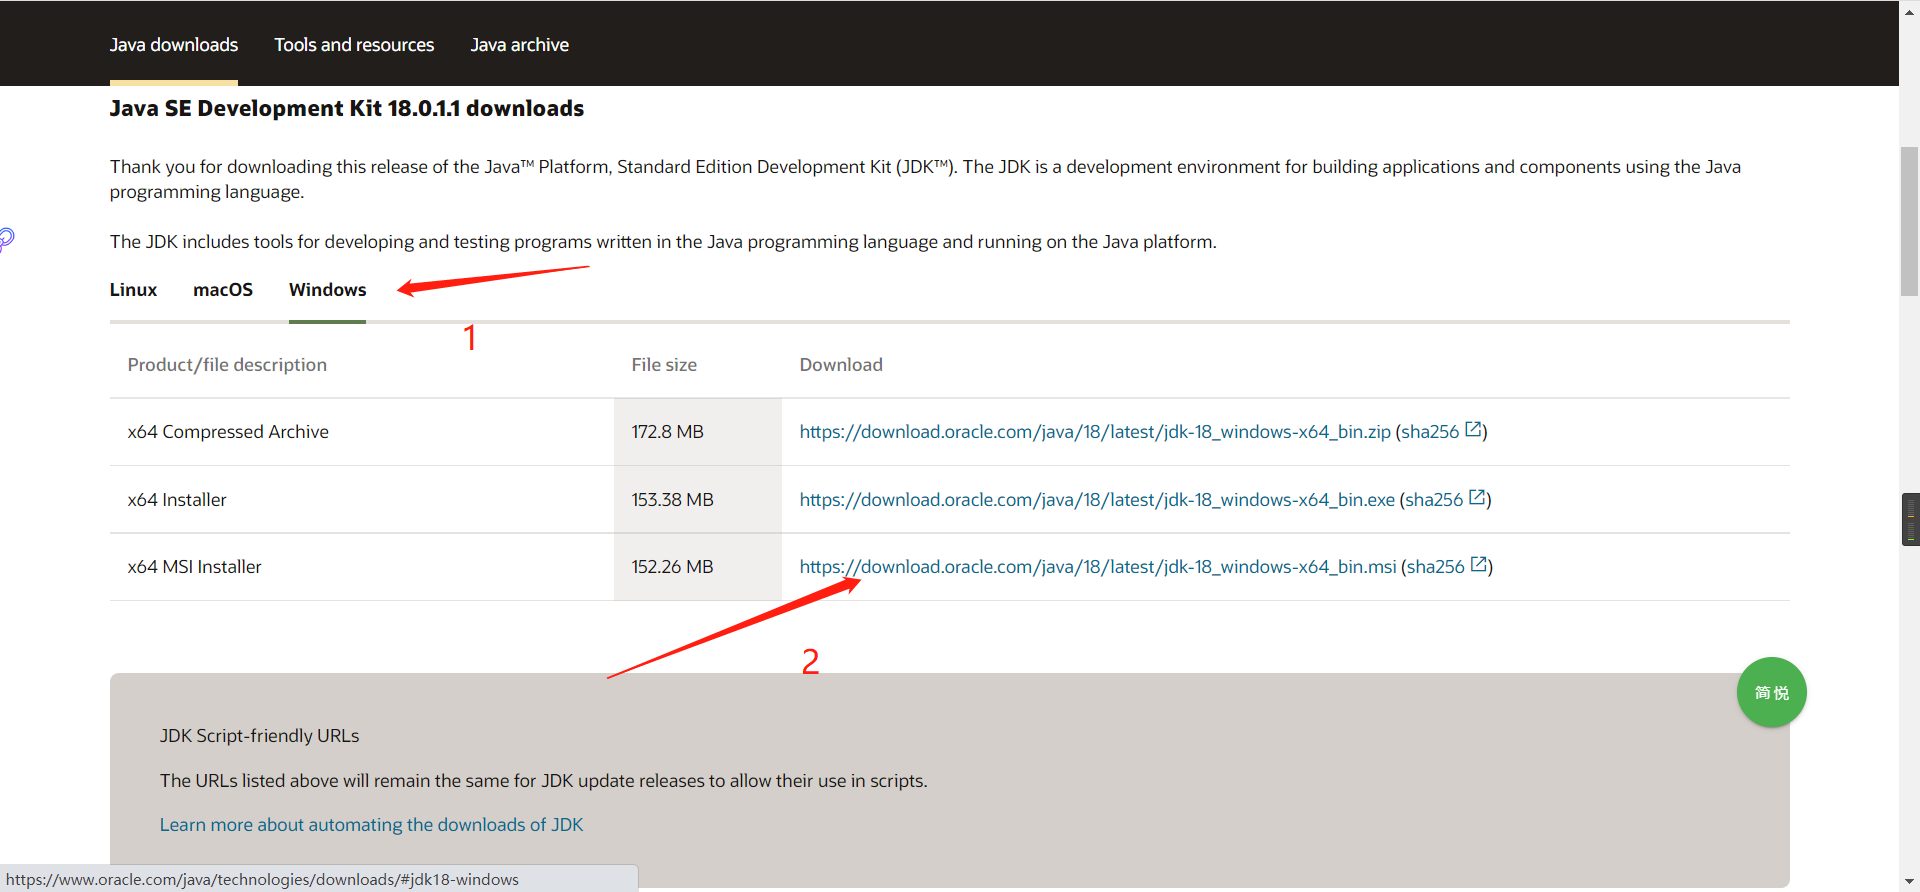Switch to the Java archive tab
Viewport: 1920px width, 892px height.
[x=520, y=45]
